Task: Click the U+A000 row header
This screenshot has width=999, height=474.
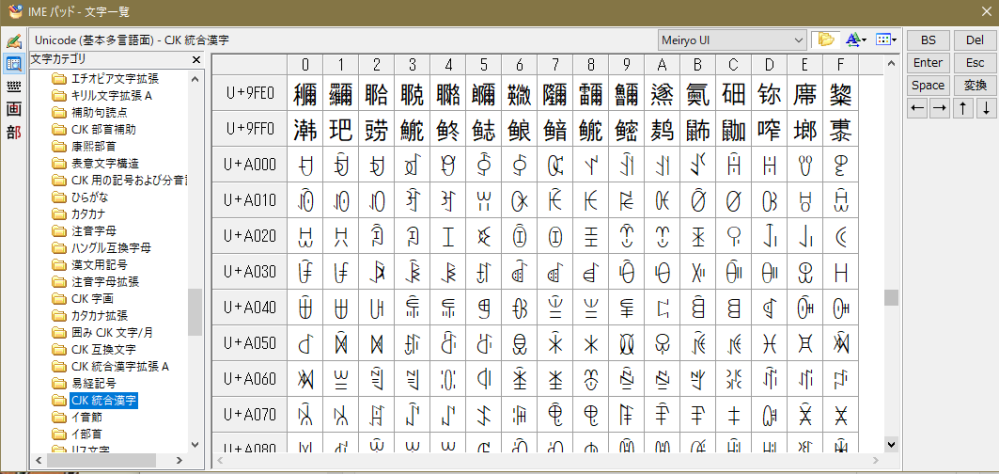Action: pyautogui.click(x=250, y=164)
